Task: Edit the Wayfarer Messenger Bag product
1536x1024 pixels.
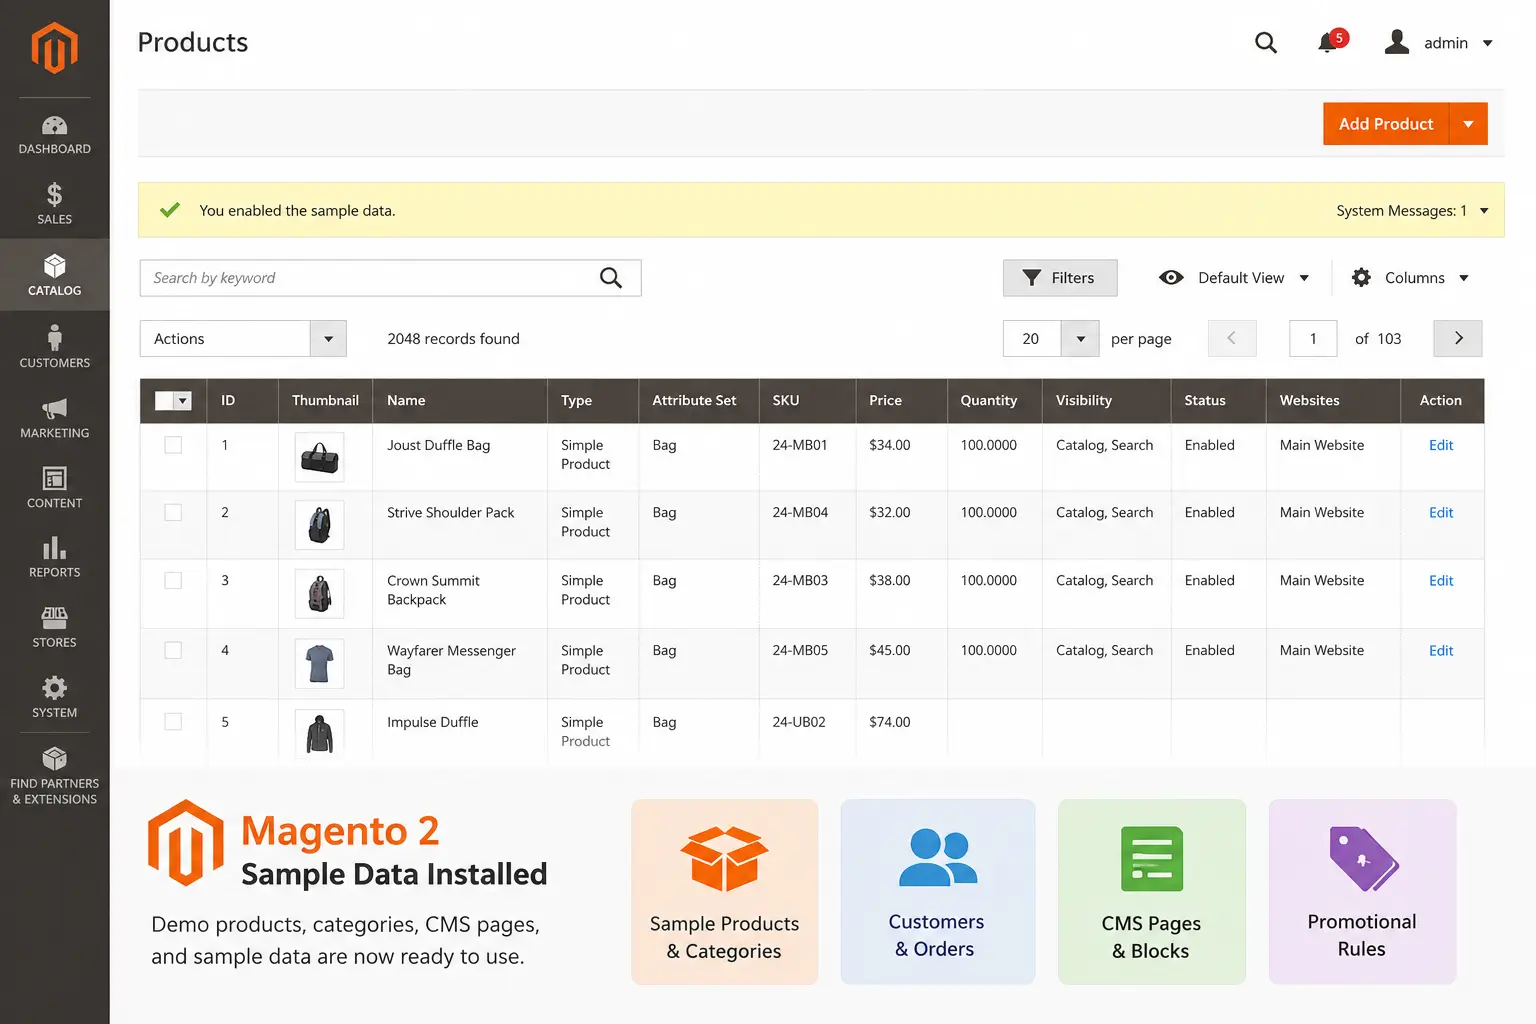Action: tap(1441, 650)
